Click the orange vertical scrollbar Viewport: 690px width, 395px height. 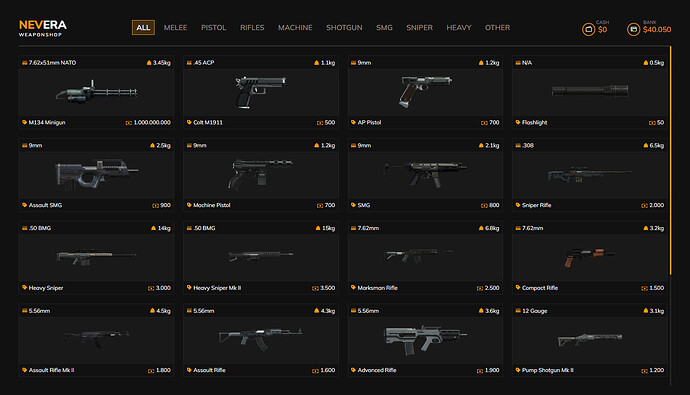click(670, 160)
